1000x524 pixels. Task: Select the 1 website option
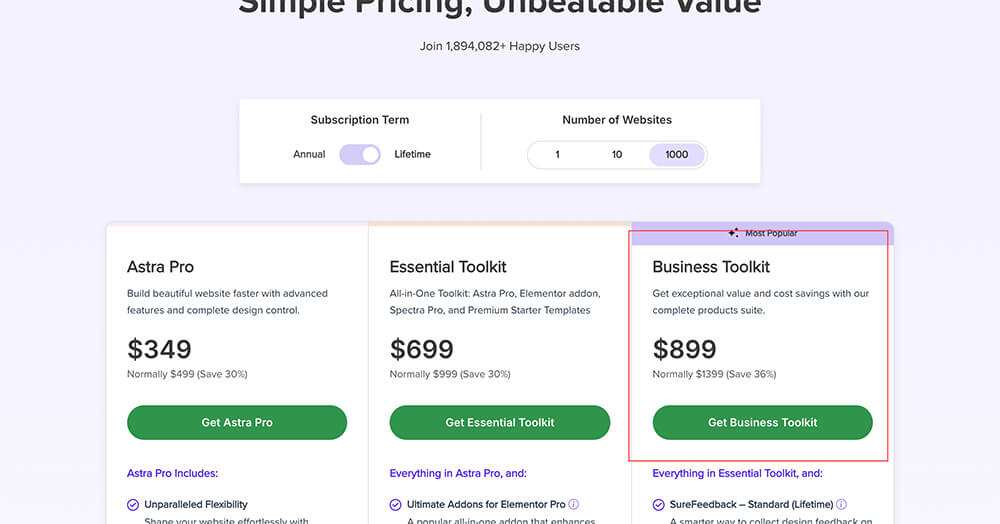557,154
